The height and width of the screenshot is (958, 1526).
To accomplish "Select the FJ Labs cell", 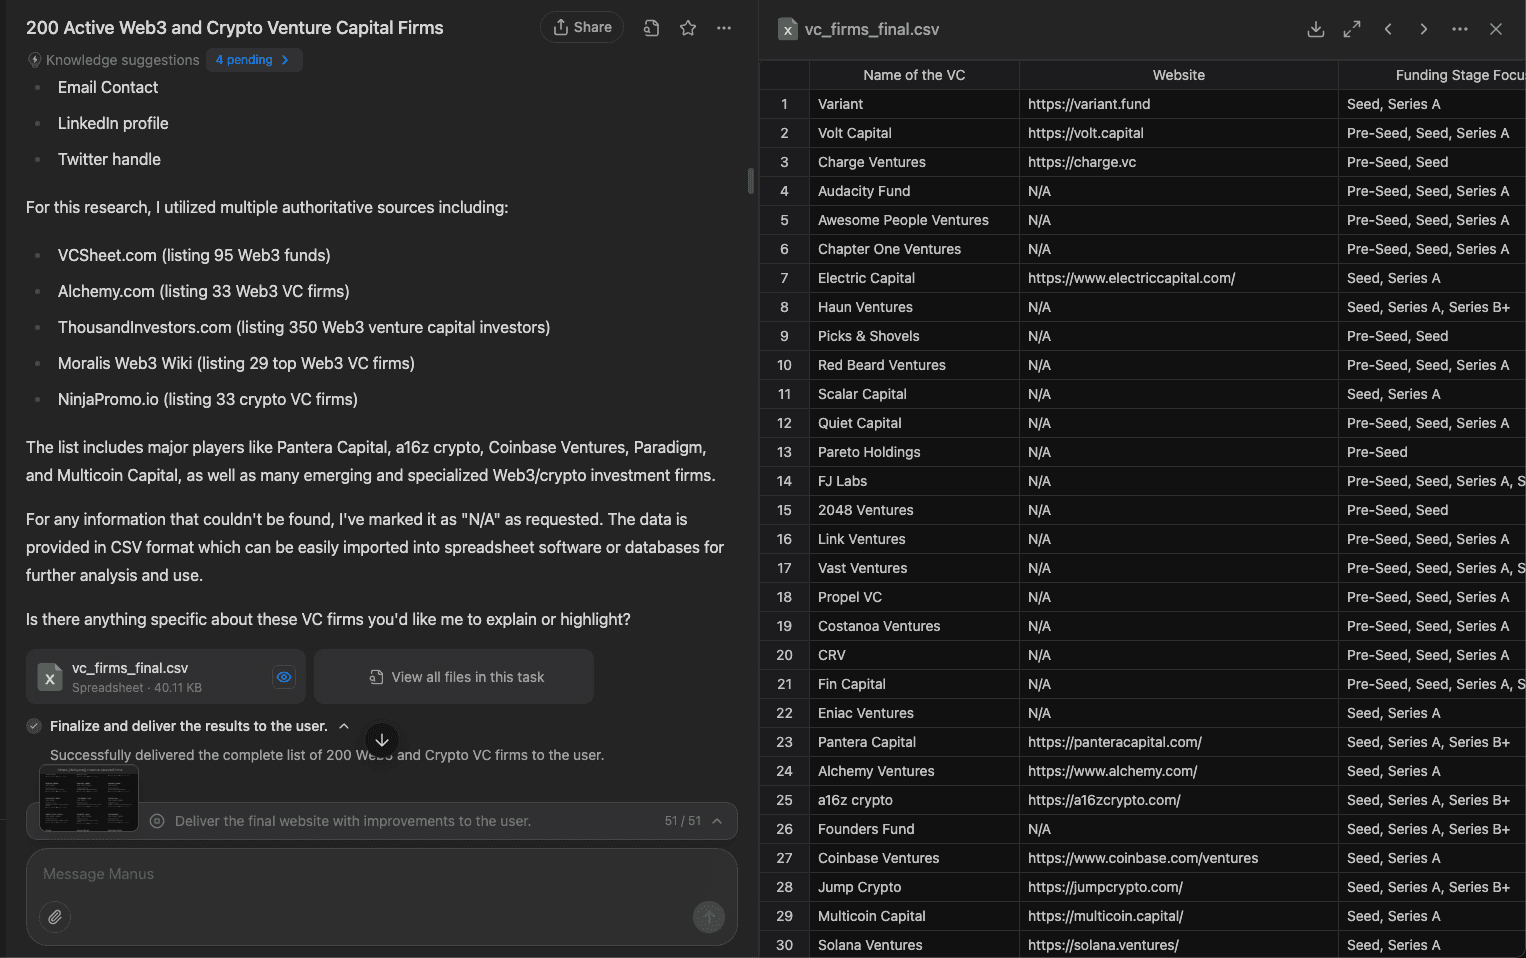I will coord(914,481).
